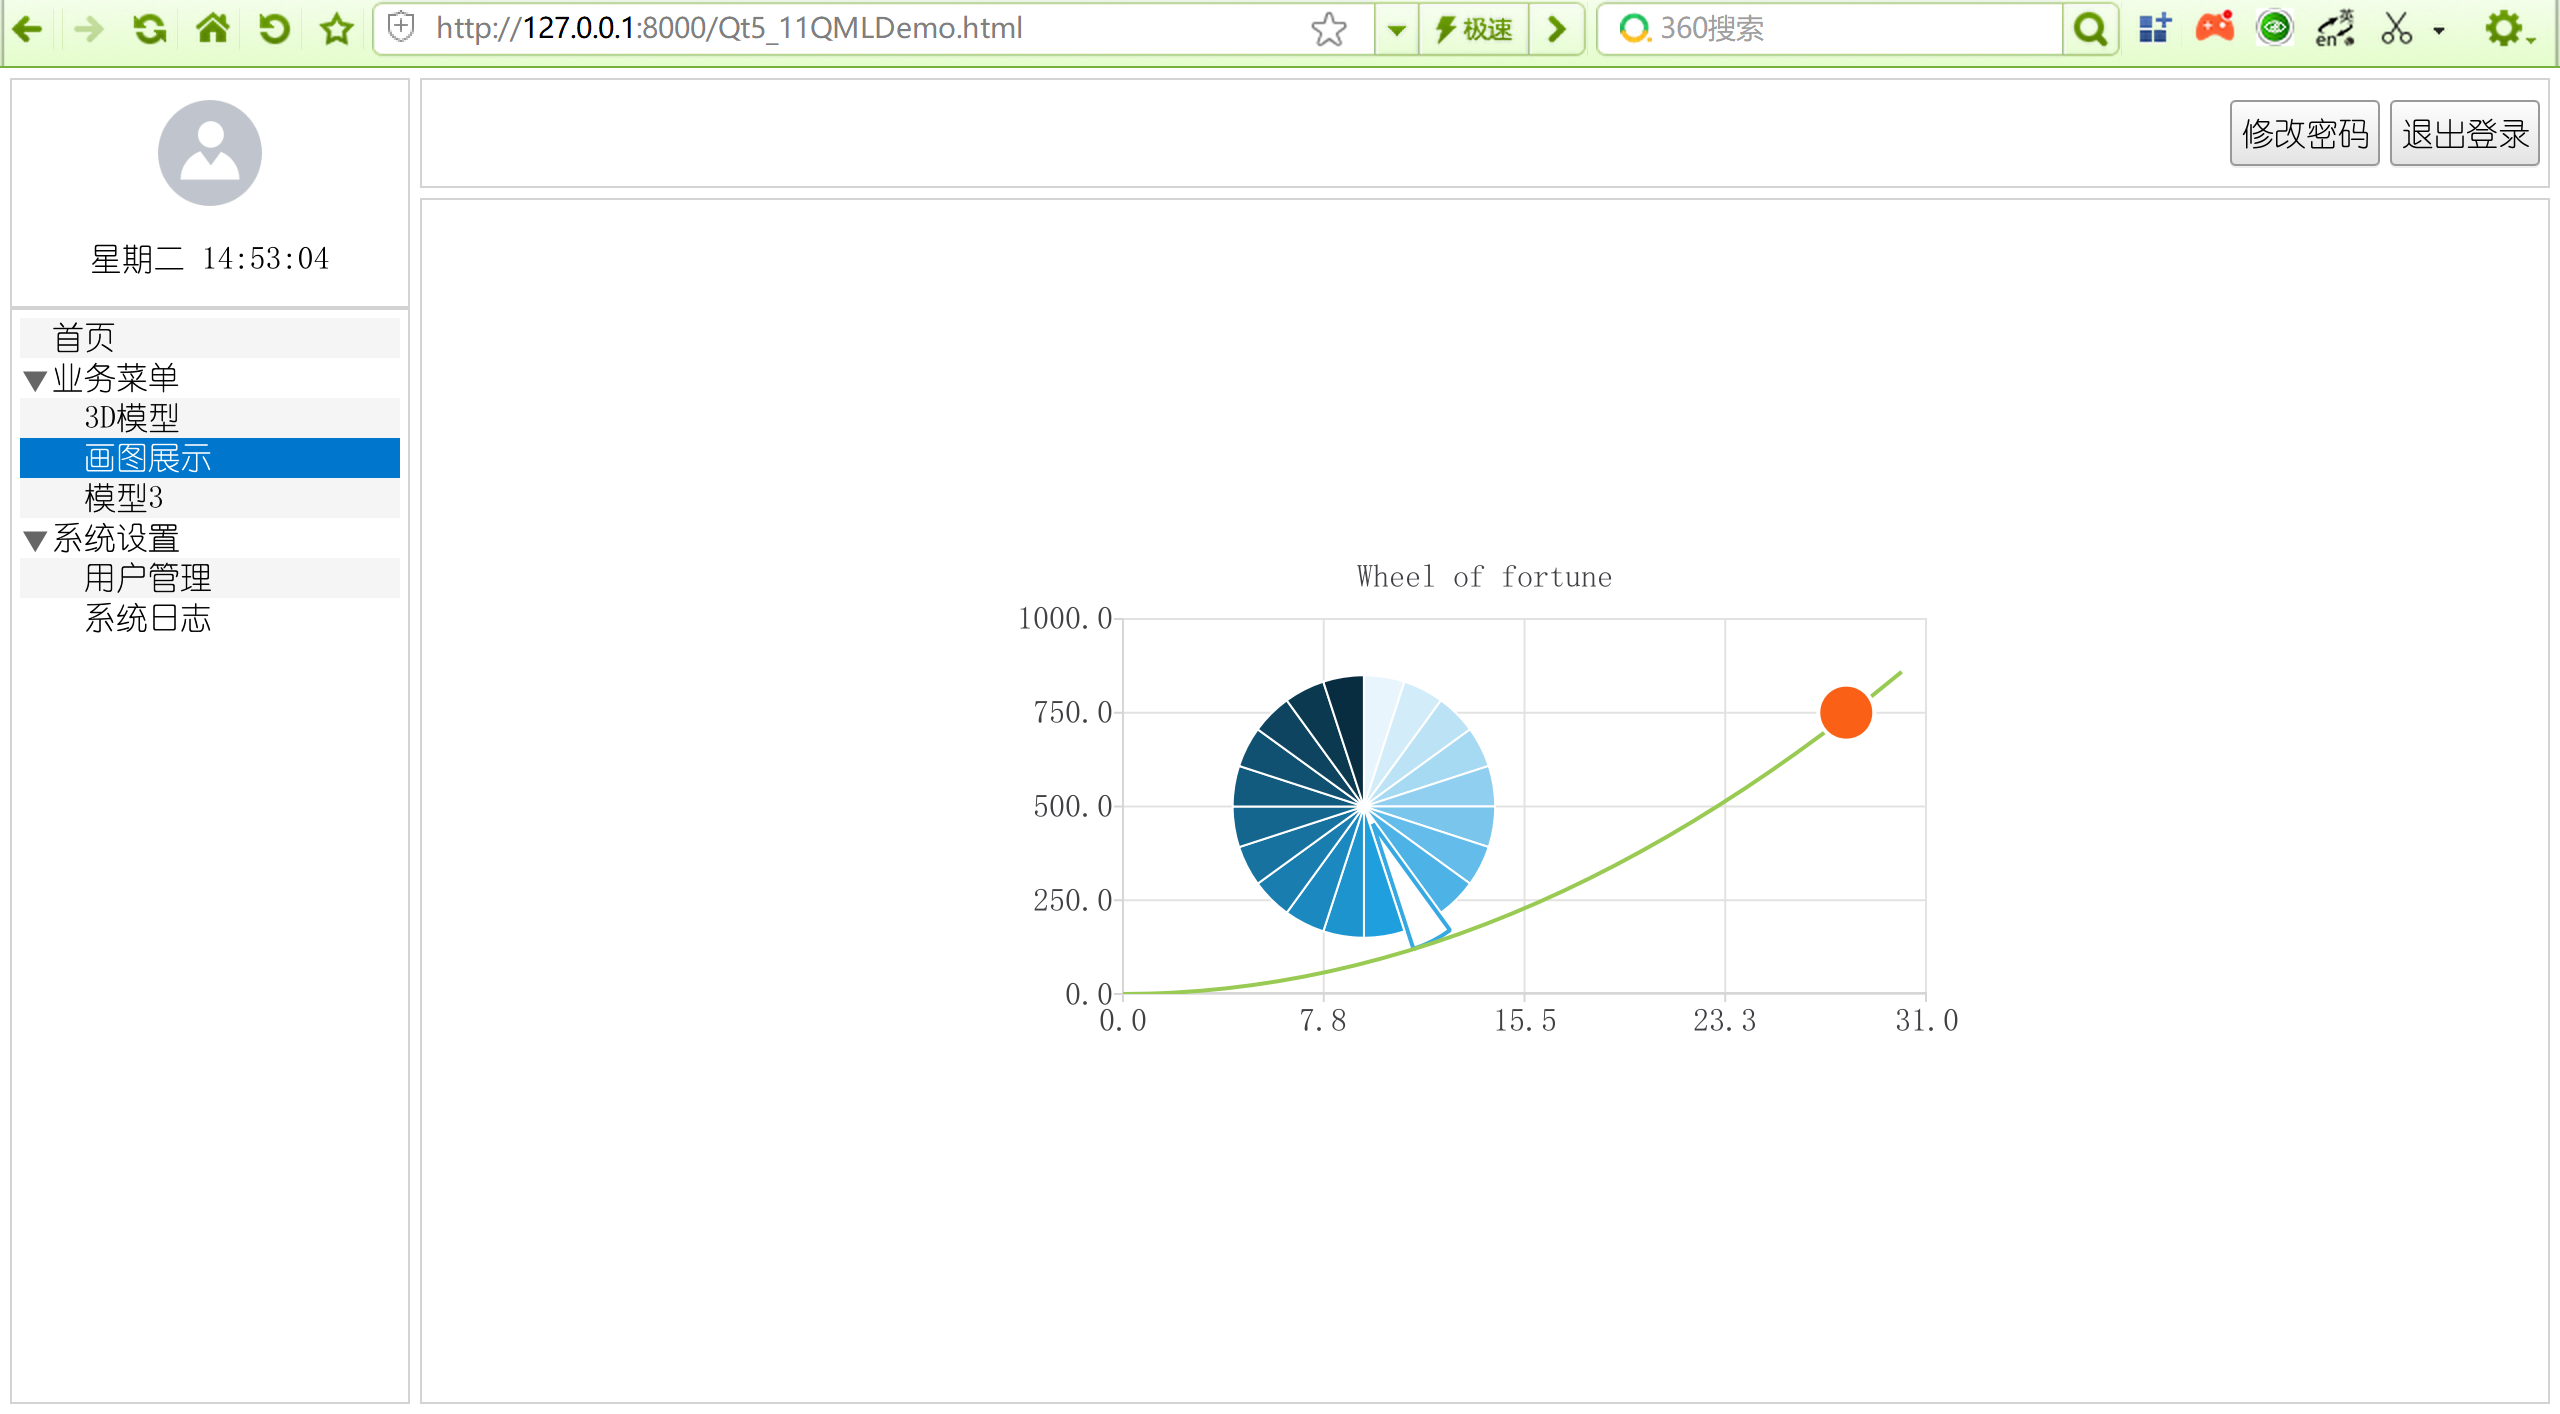Viewport: 2560px width, 1414px height.
Task: Click the reload page icon
Action: pos(150,28)
